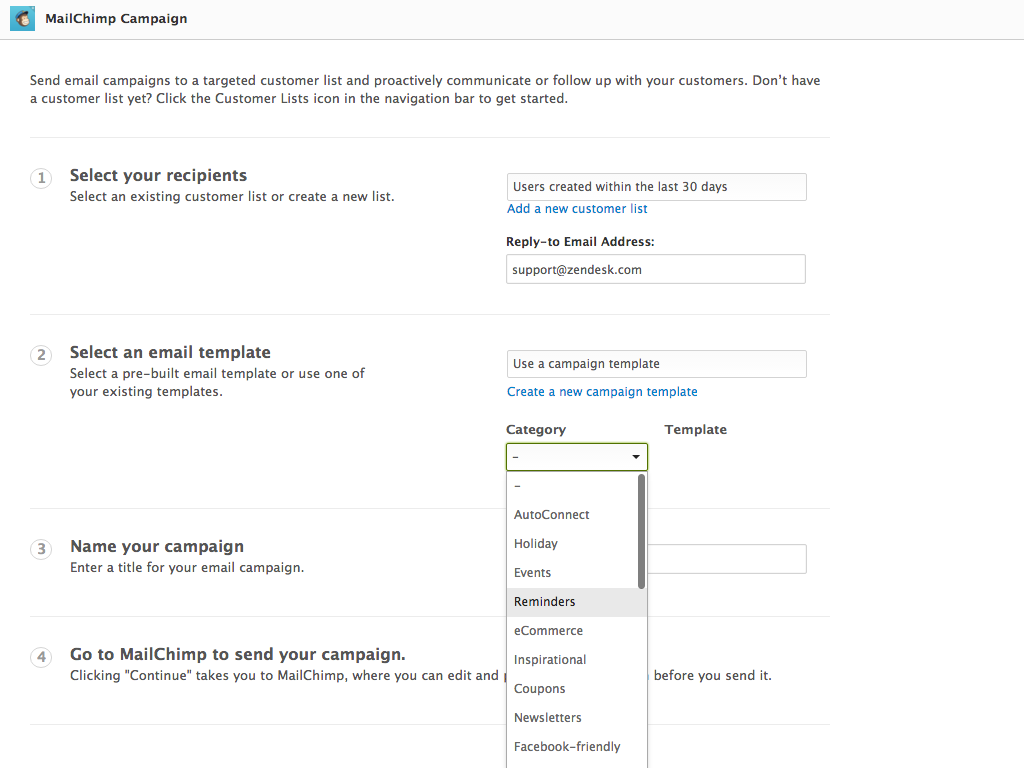Click the step 2 numbered circle
1024x768 pixels.
tap(41, 355)
